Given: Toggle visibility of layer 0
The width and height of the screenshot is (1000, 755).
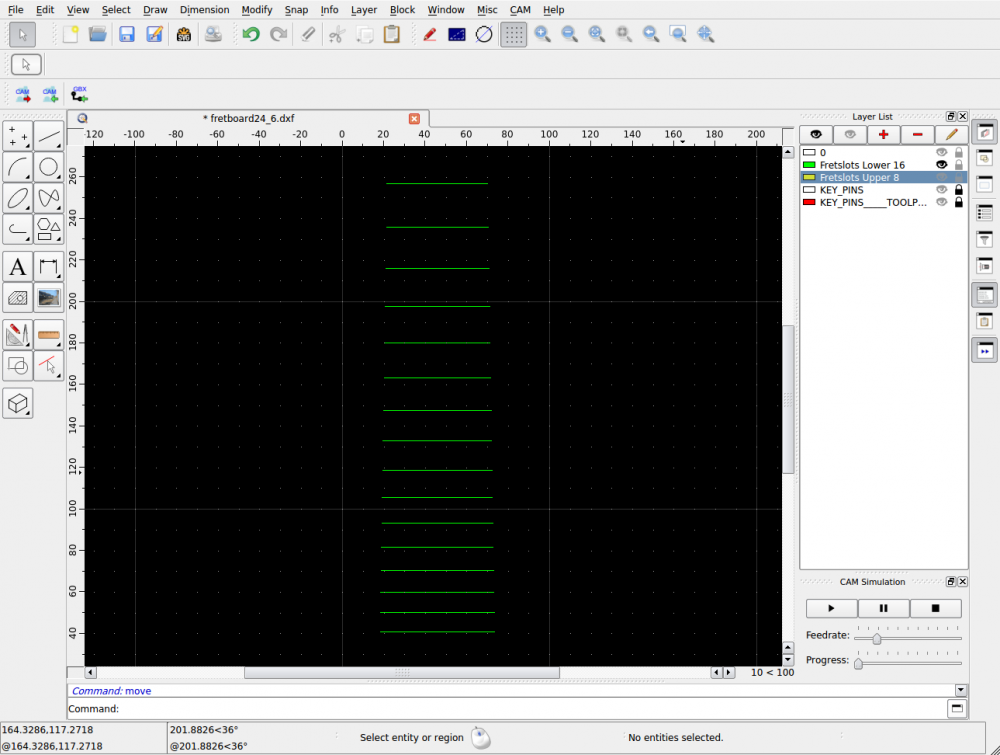Looking at the screenshot, I should (941, 152).
